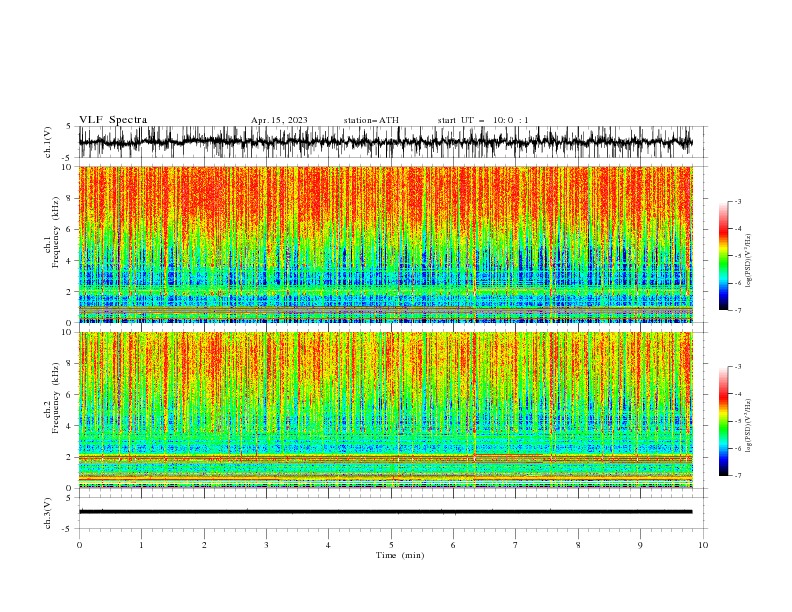Click the lower PSD color scale bar

click(x=724, y=421)
